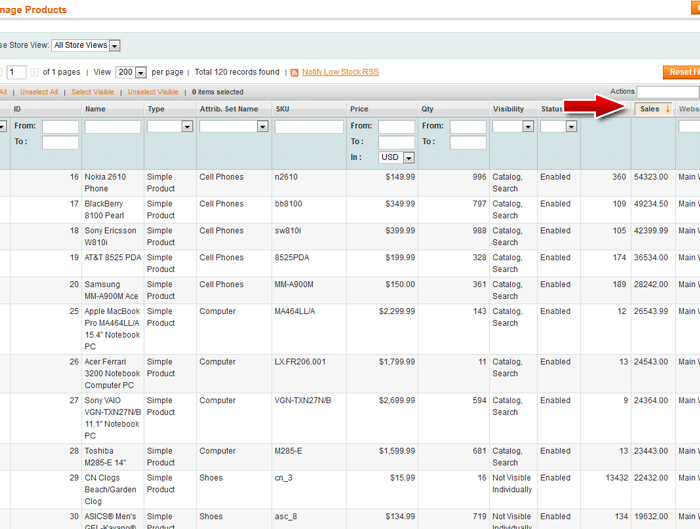
Task: Sort by Visibility column header
Action: point(508,109)
